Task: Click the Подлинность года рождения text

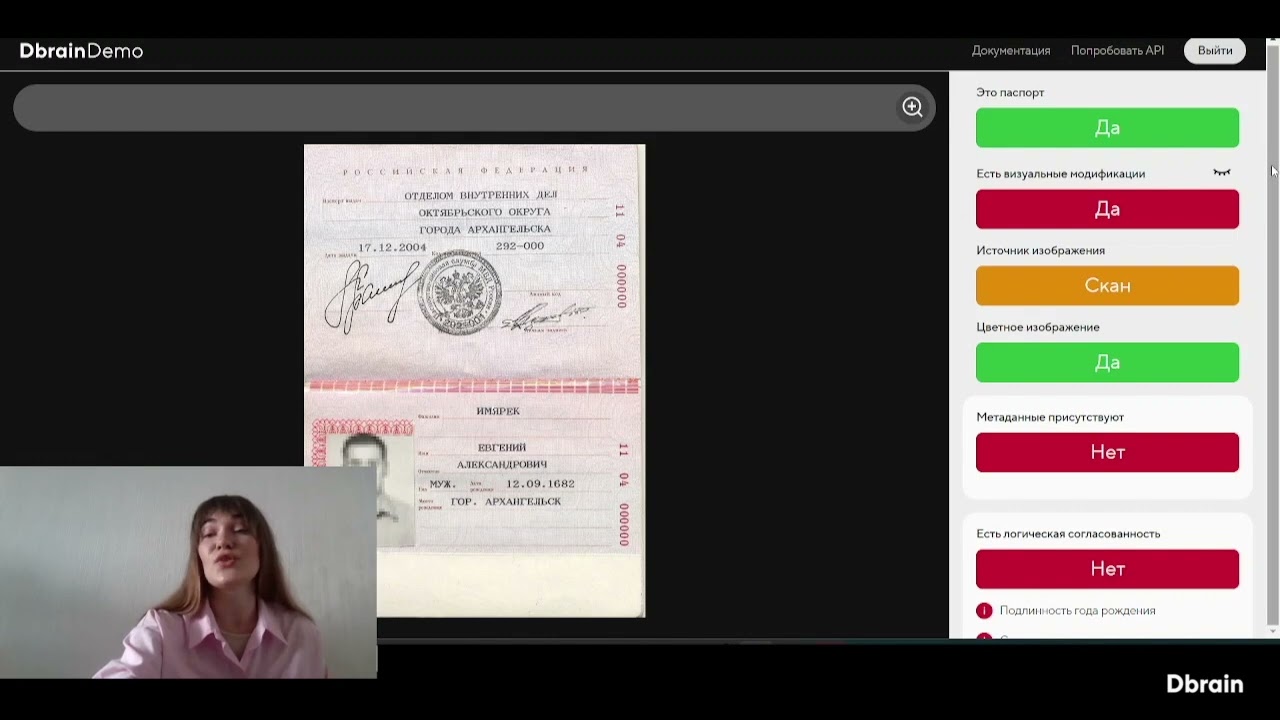Action: coord(1077,611)
